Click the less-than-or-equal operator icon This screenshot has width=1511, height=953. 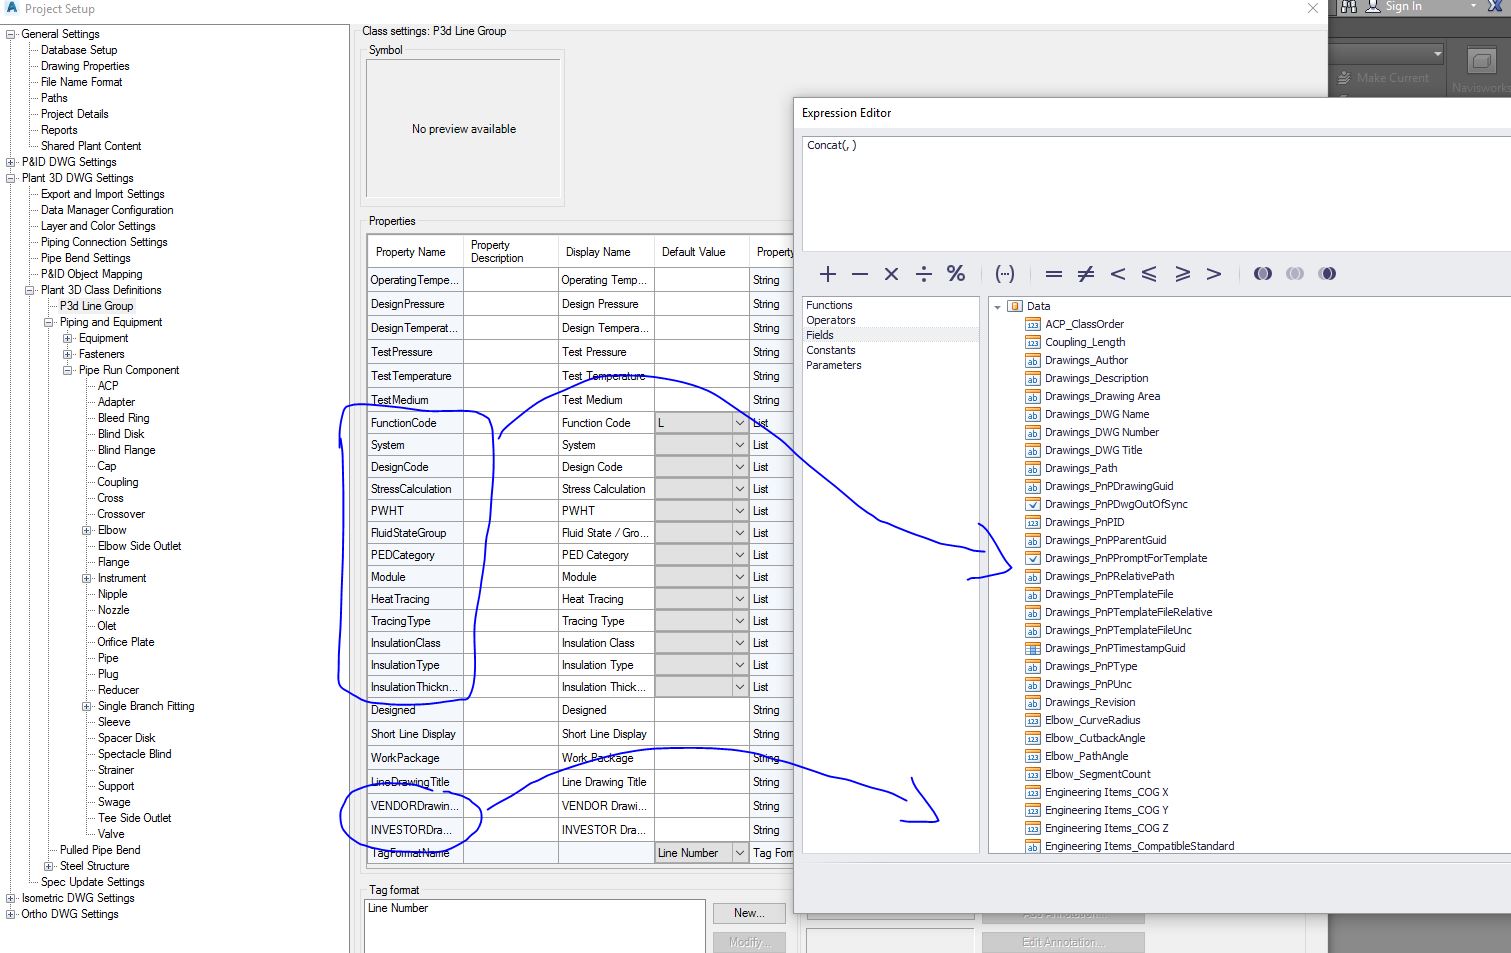click(1150, 274)
